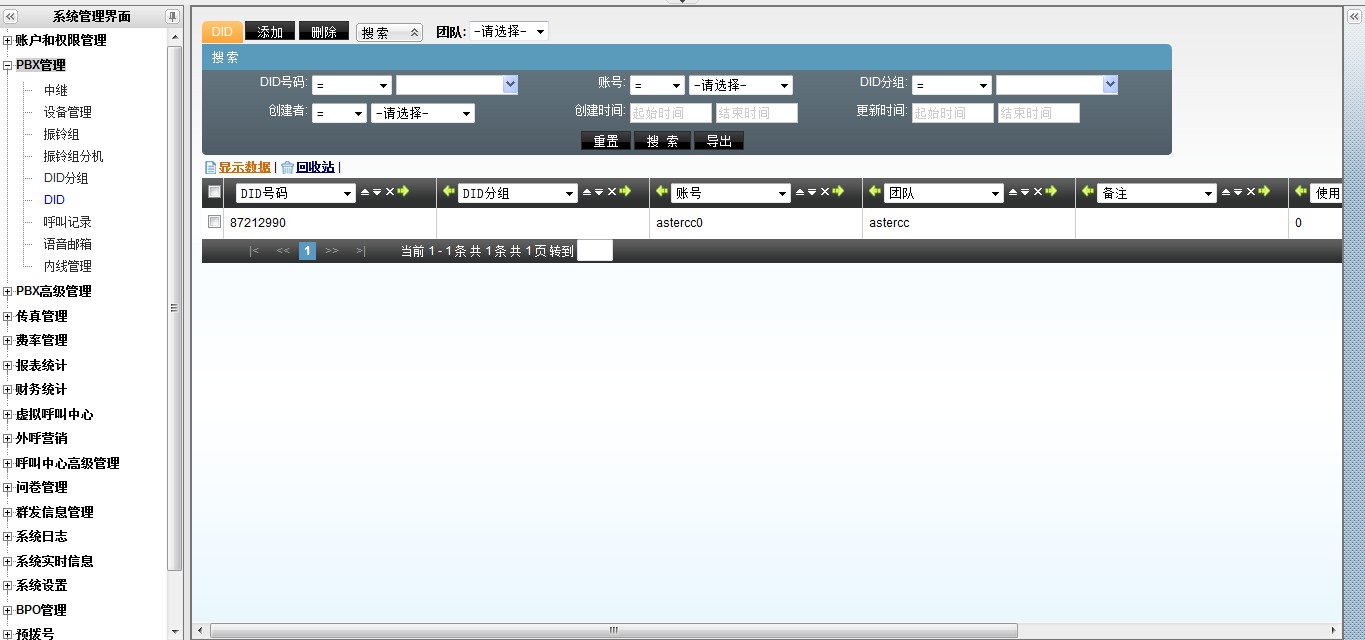Move 团队 column right with green arrow
Viewport: 1365px width, 640px height.
[1051, 192]
